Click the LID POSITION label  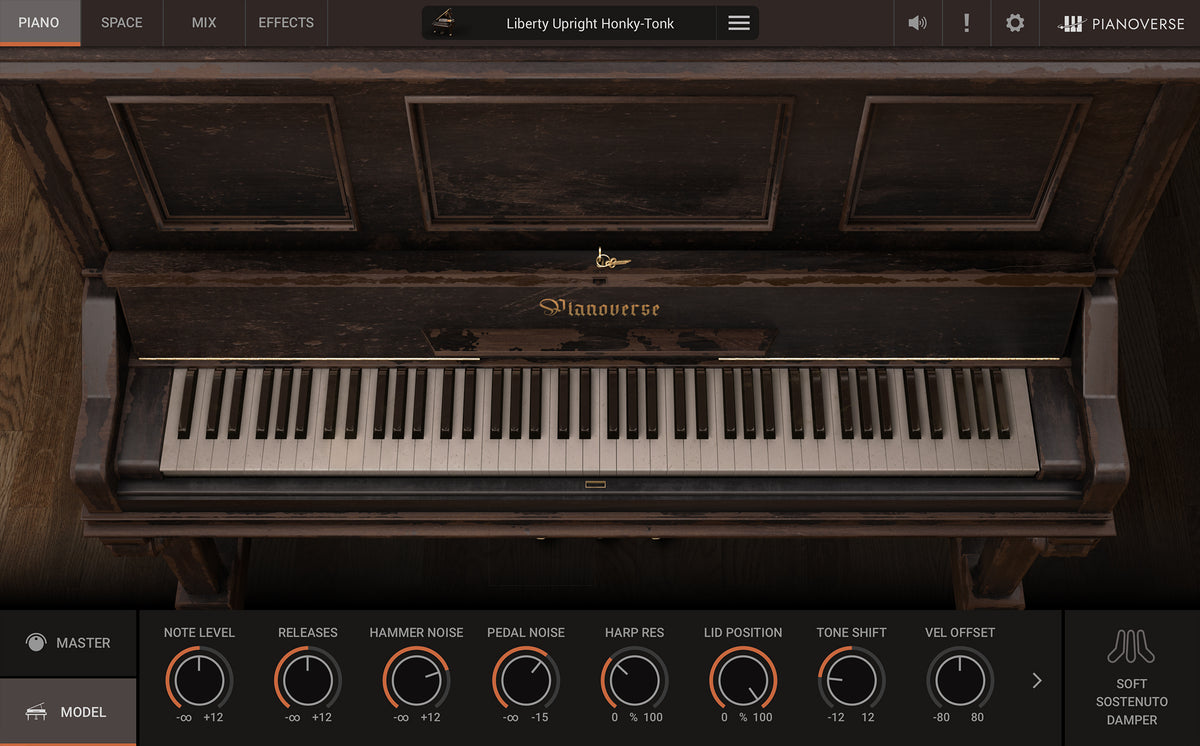point(743,632)
